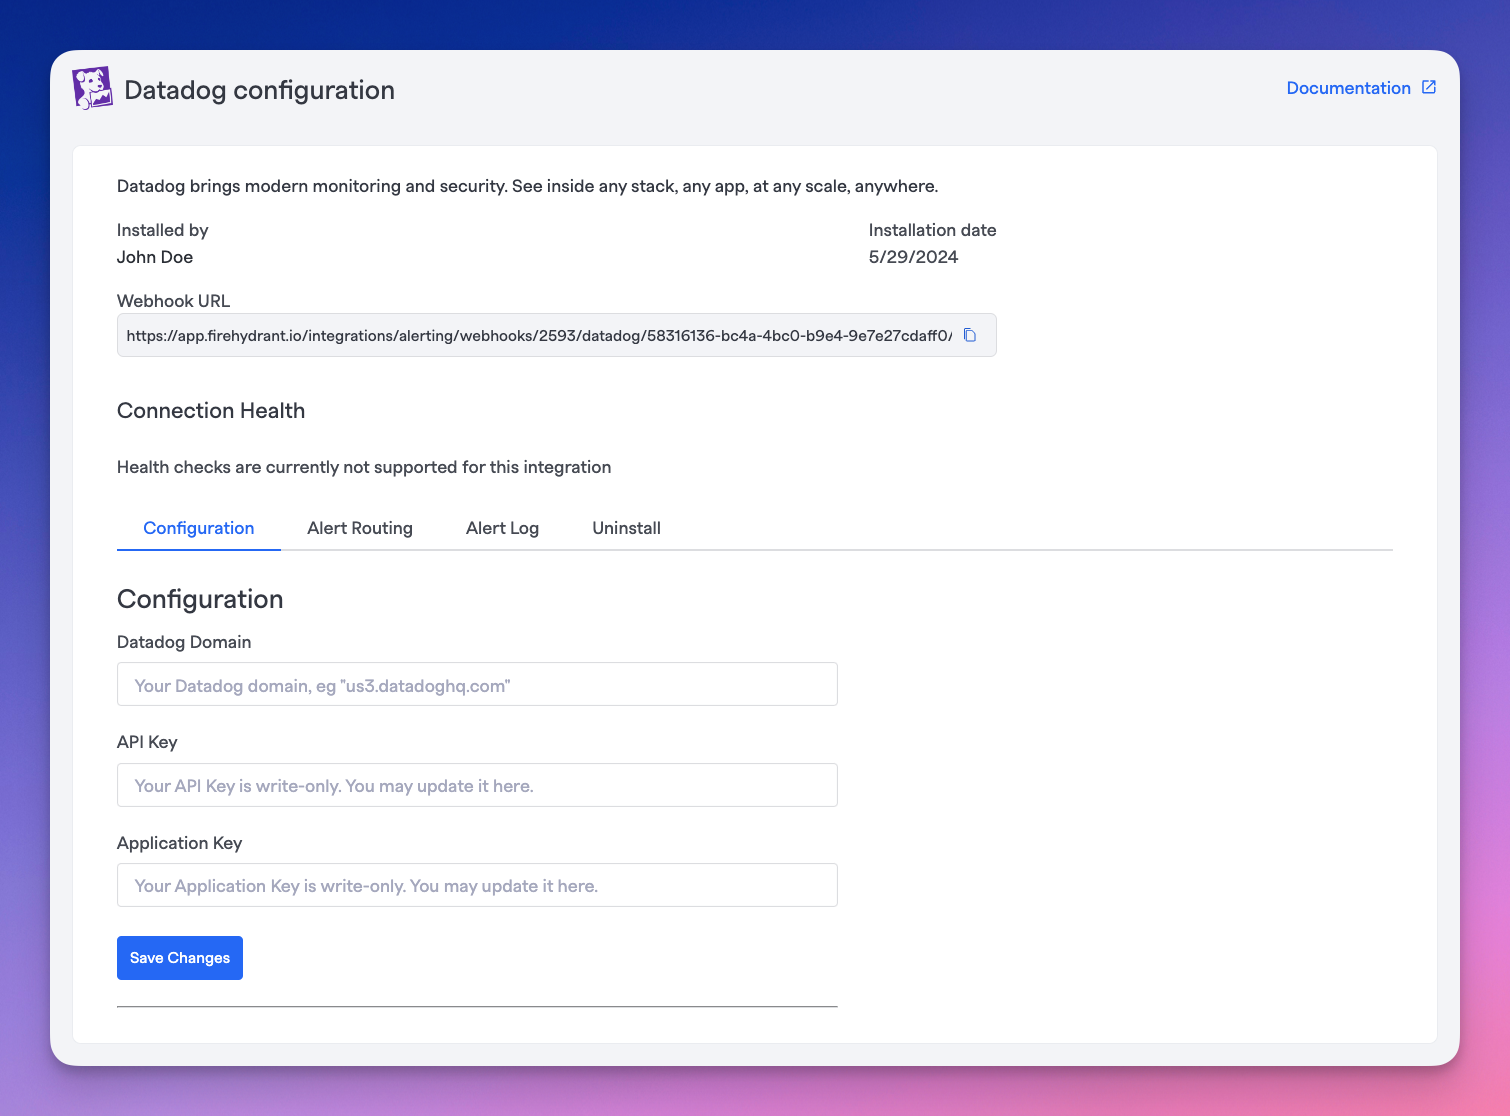Click the 'Installation date' label
This screenshot has width=1510, height=1116.
click(932, 230)
